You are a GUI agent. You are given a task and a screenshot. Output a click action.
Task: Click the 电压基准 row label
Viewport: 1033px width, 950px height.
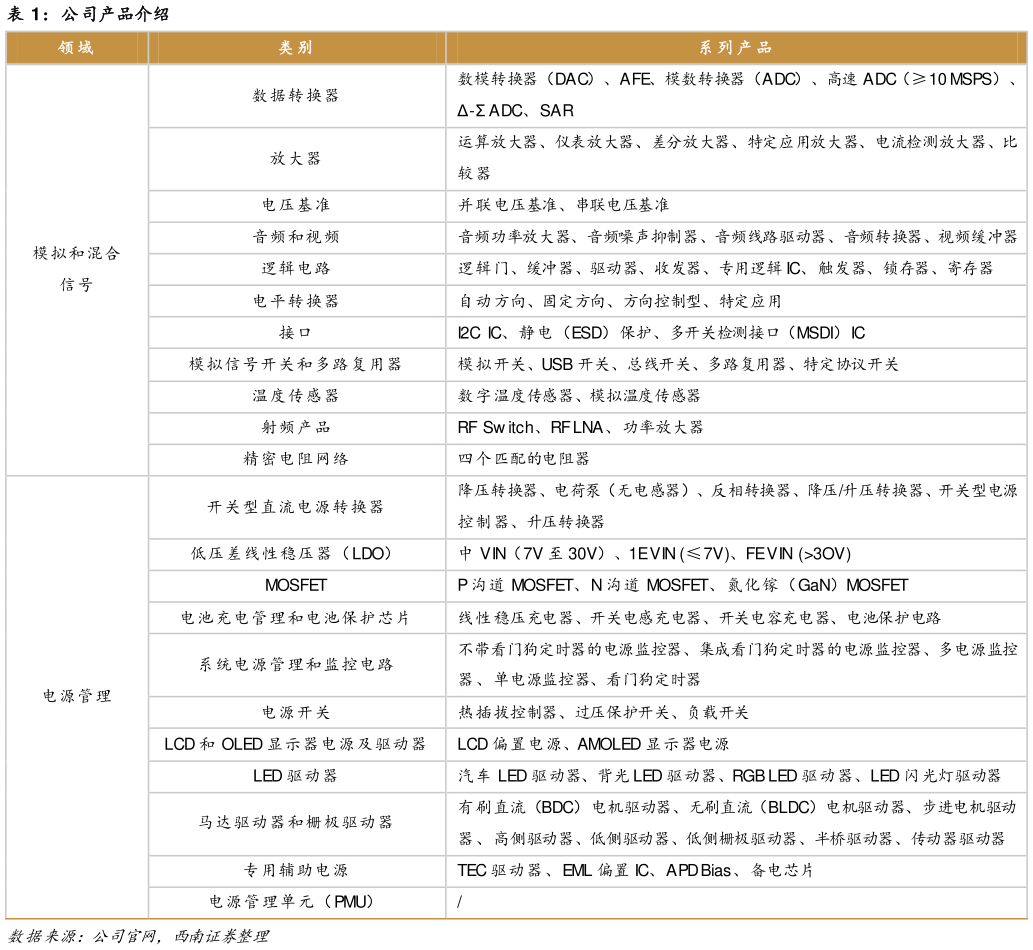(297, 205)
